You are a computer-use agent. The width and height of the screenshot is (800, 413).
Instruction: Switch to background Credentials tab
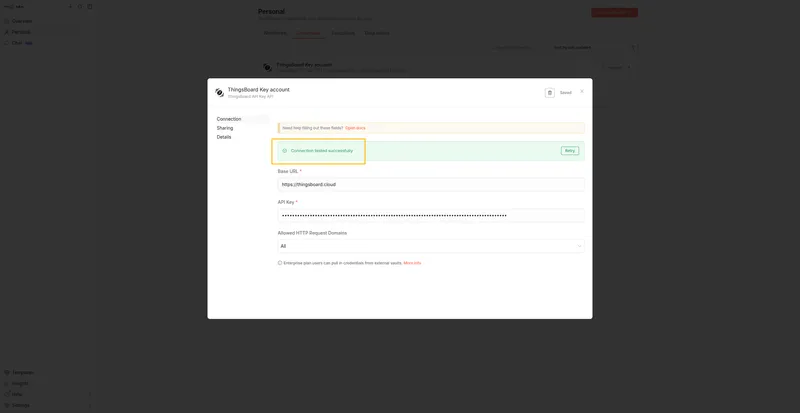point(308,33)
